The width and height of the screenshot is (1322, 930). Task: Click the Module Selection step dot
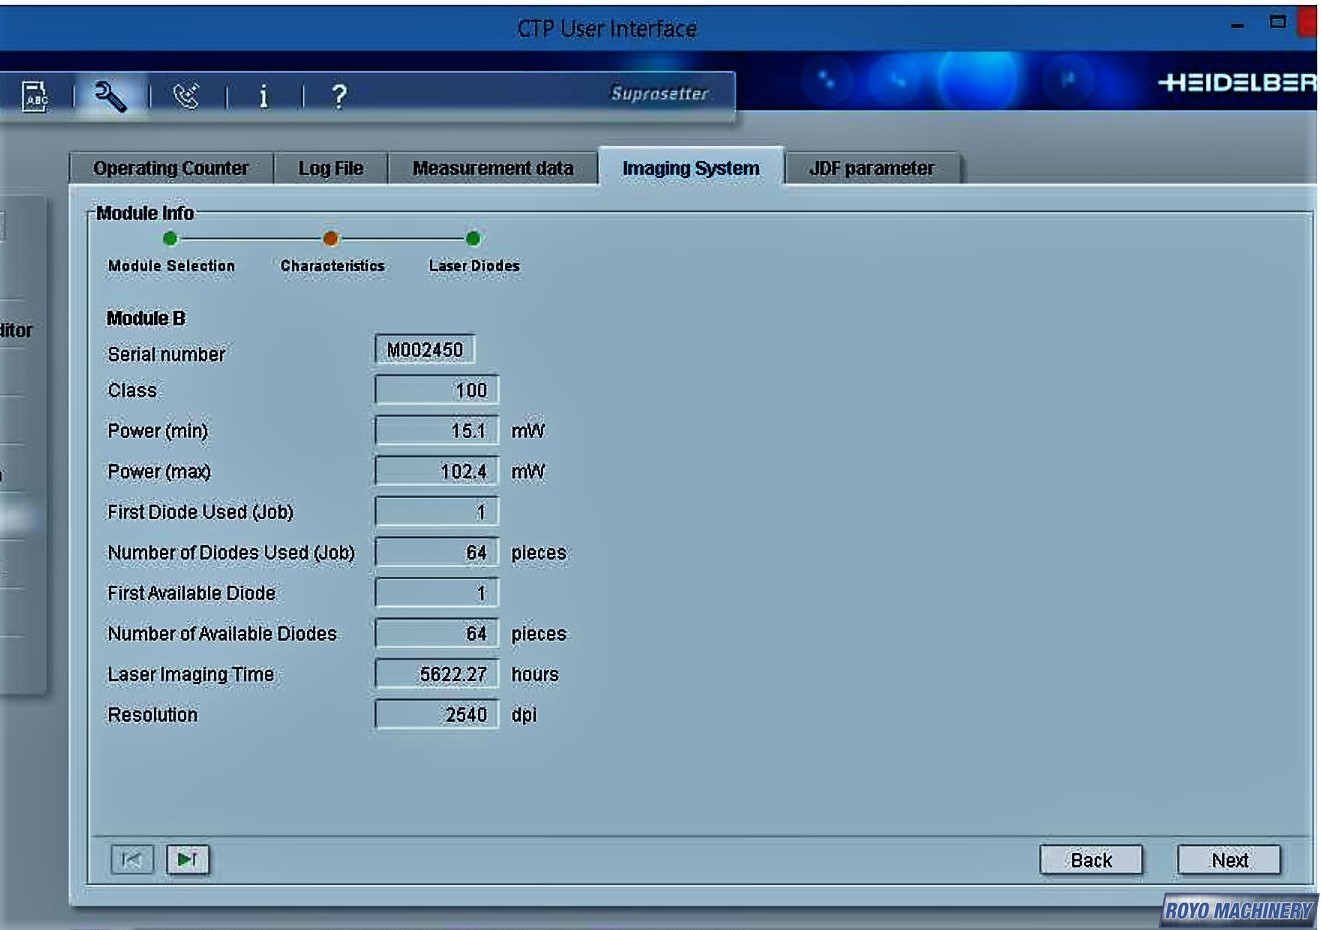click(x=170, y=238)
